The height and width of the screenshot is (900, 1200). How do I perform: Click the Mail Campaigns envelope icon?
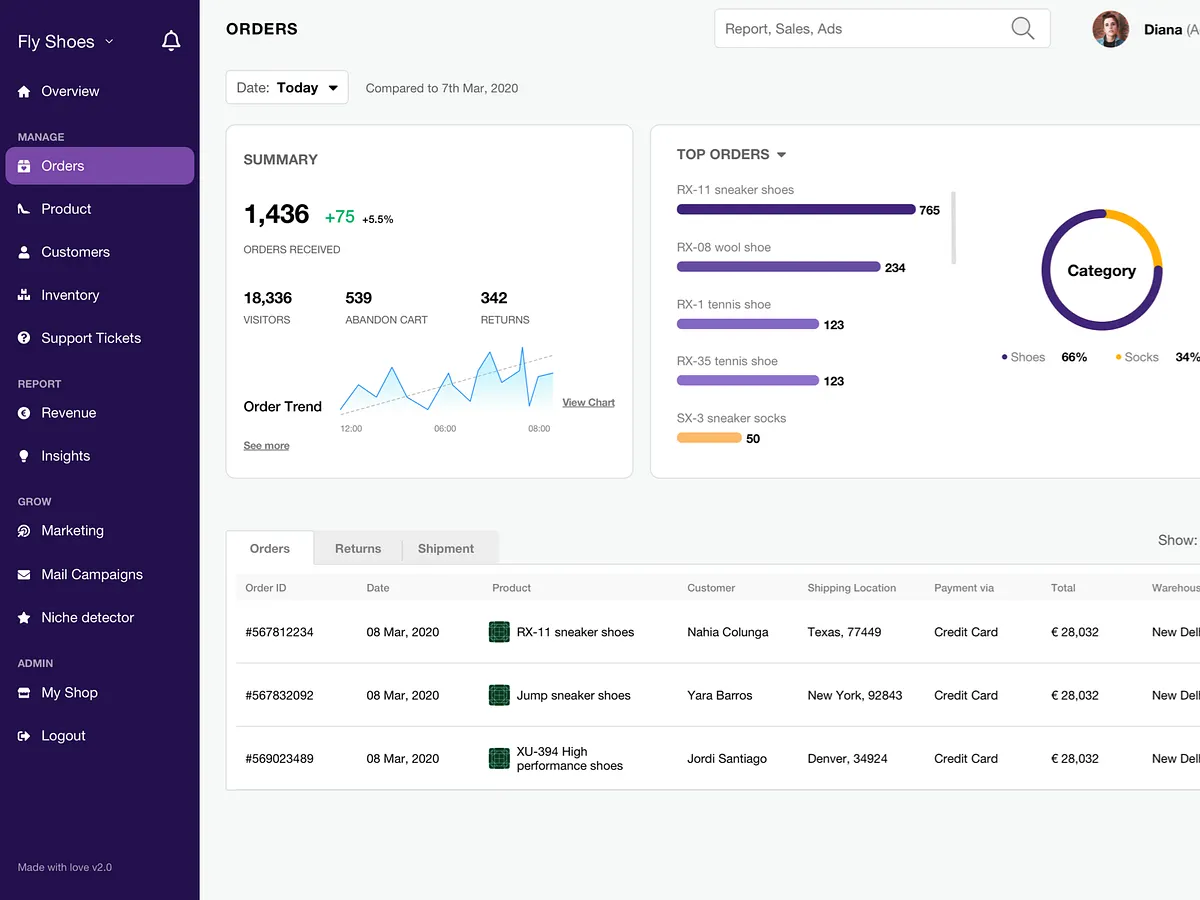point(23,574)
